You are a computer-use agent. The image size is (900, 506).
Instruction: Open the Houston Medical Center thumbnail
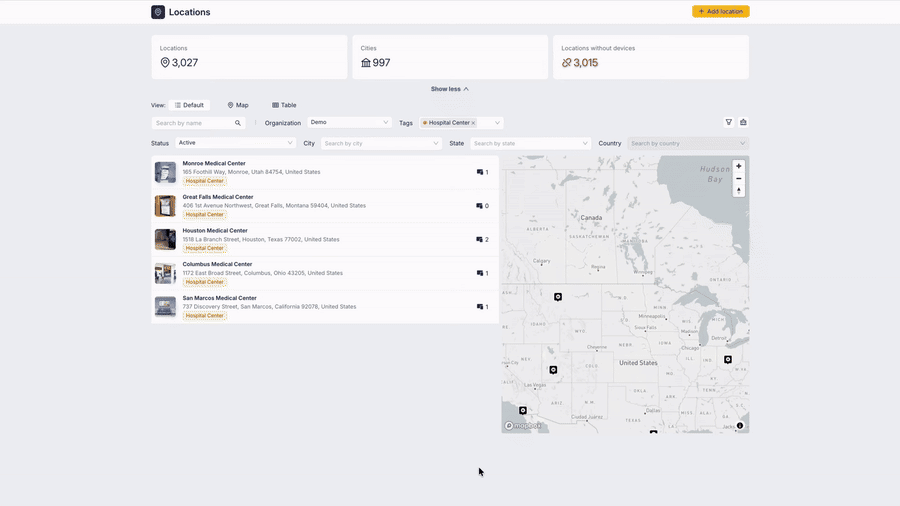click(165, 239)
